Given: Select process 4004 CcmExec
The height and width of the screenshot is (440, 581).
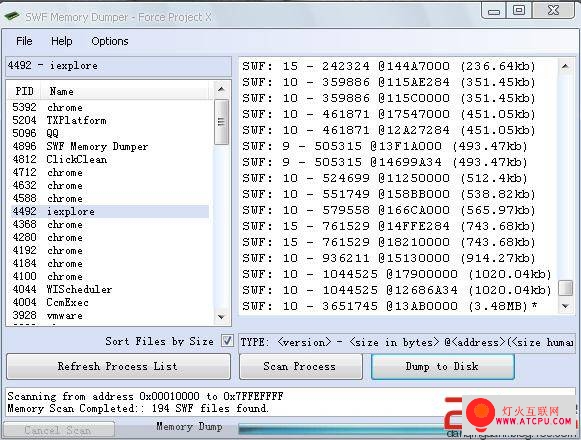Looking at the screenshot, I should point(109,302).
